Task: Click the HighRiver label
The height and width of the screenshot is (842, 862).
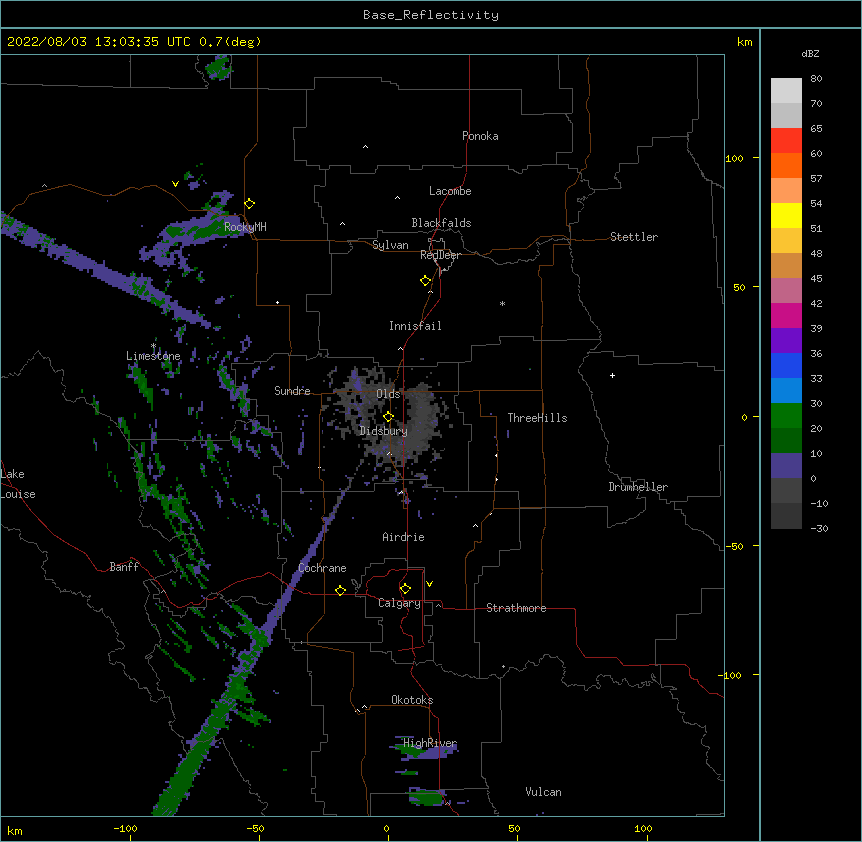Action: click(x=430, y=743)
